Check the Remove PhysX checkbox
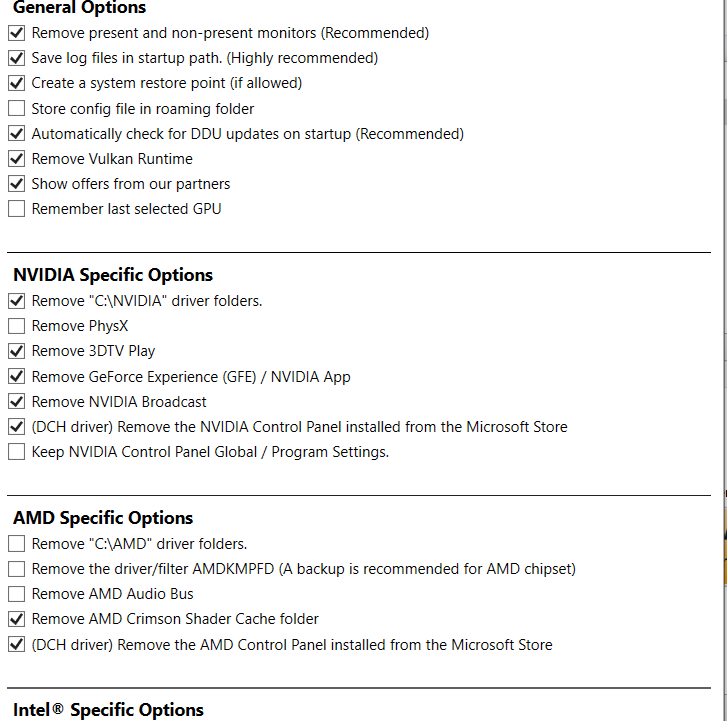The height and width of the screenshot is (721, 727). pos(16,326)
